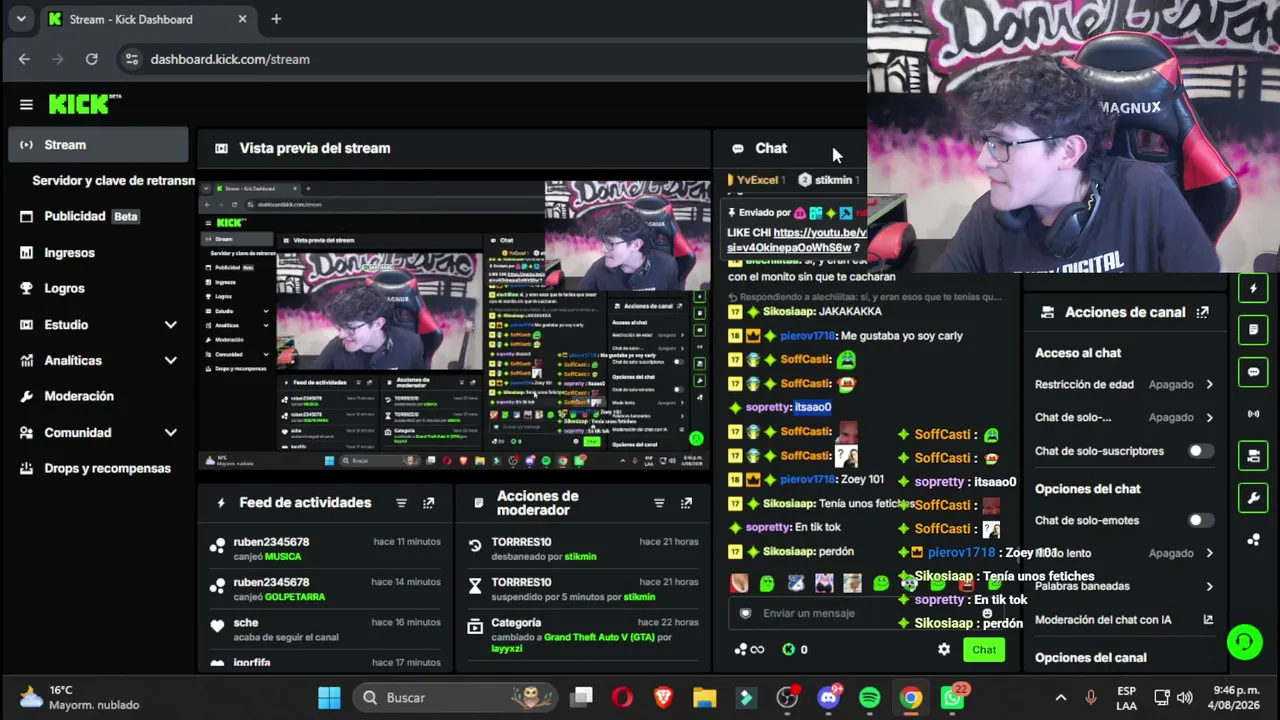Pop out the Acciones de canal panel
Image resolution: width=1280 pixels, height=720 pixels.
(1202, 312)
